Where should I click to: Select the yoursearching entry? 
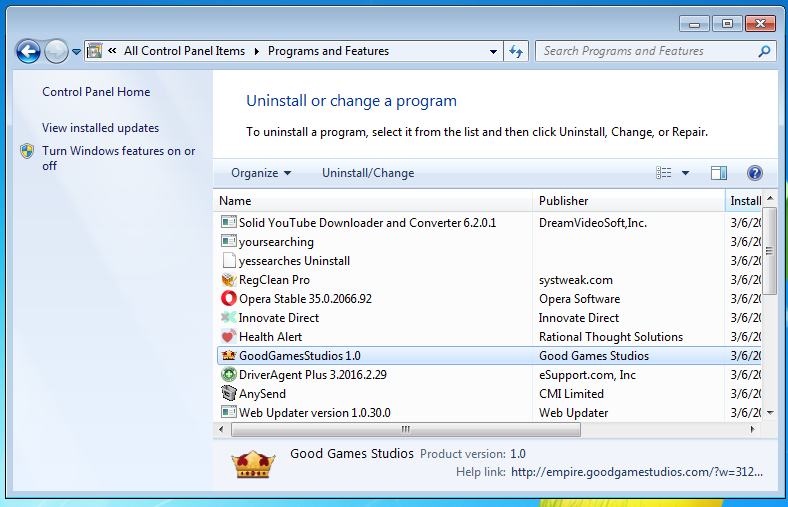pos(276,242)
